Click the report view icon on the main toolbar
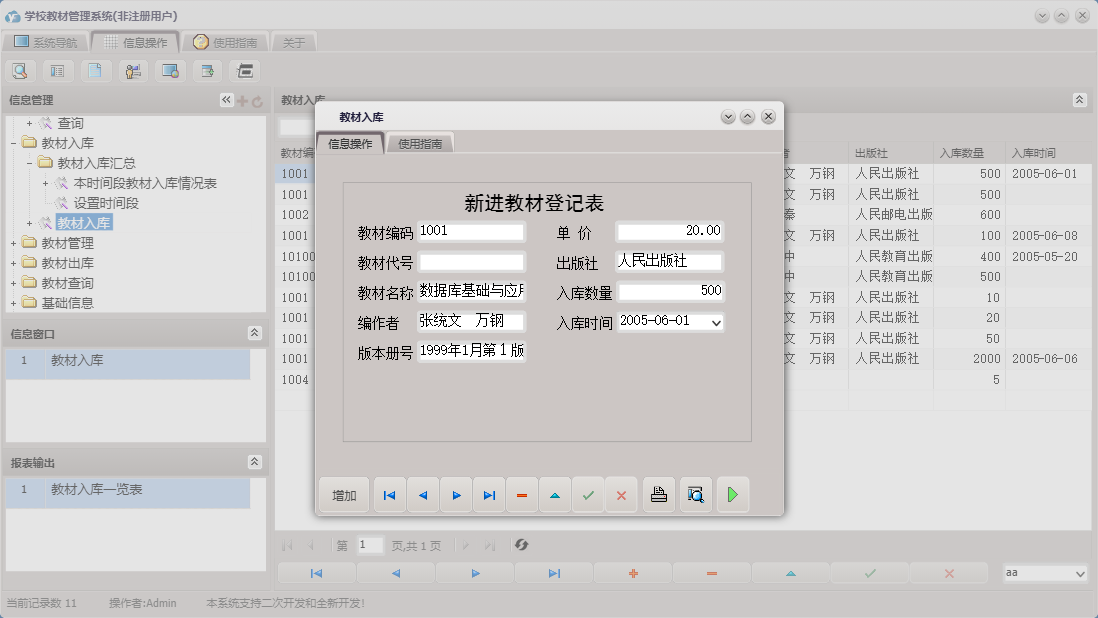Viewport: 1098px width, 618px height. (x=56, y=71)
